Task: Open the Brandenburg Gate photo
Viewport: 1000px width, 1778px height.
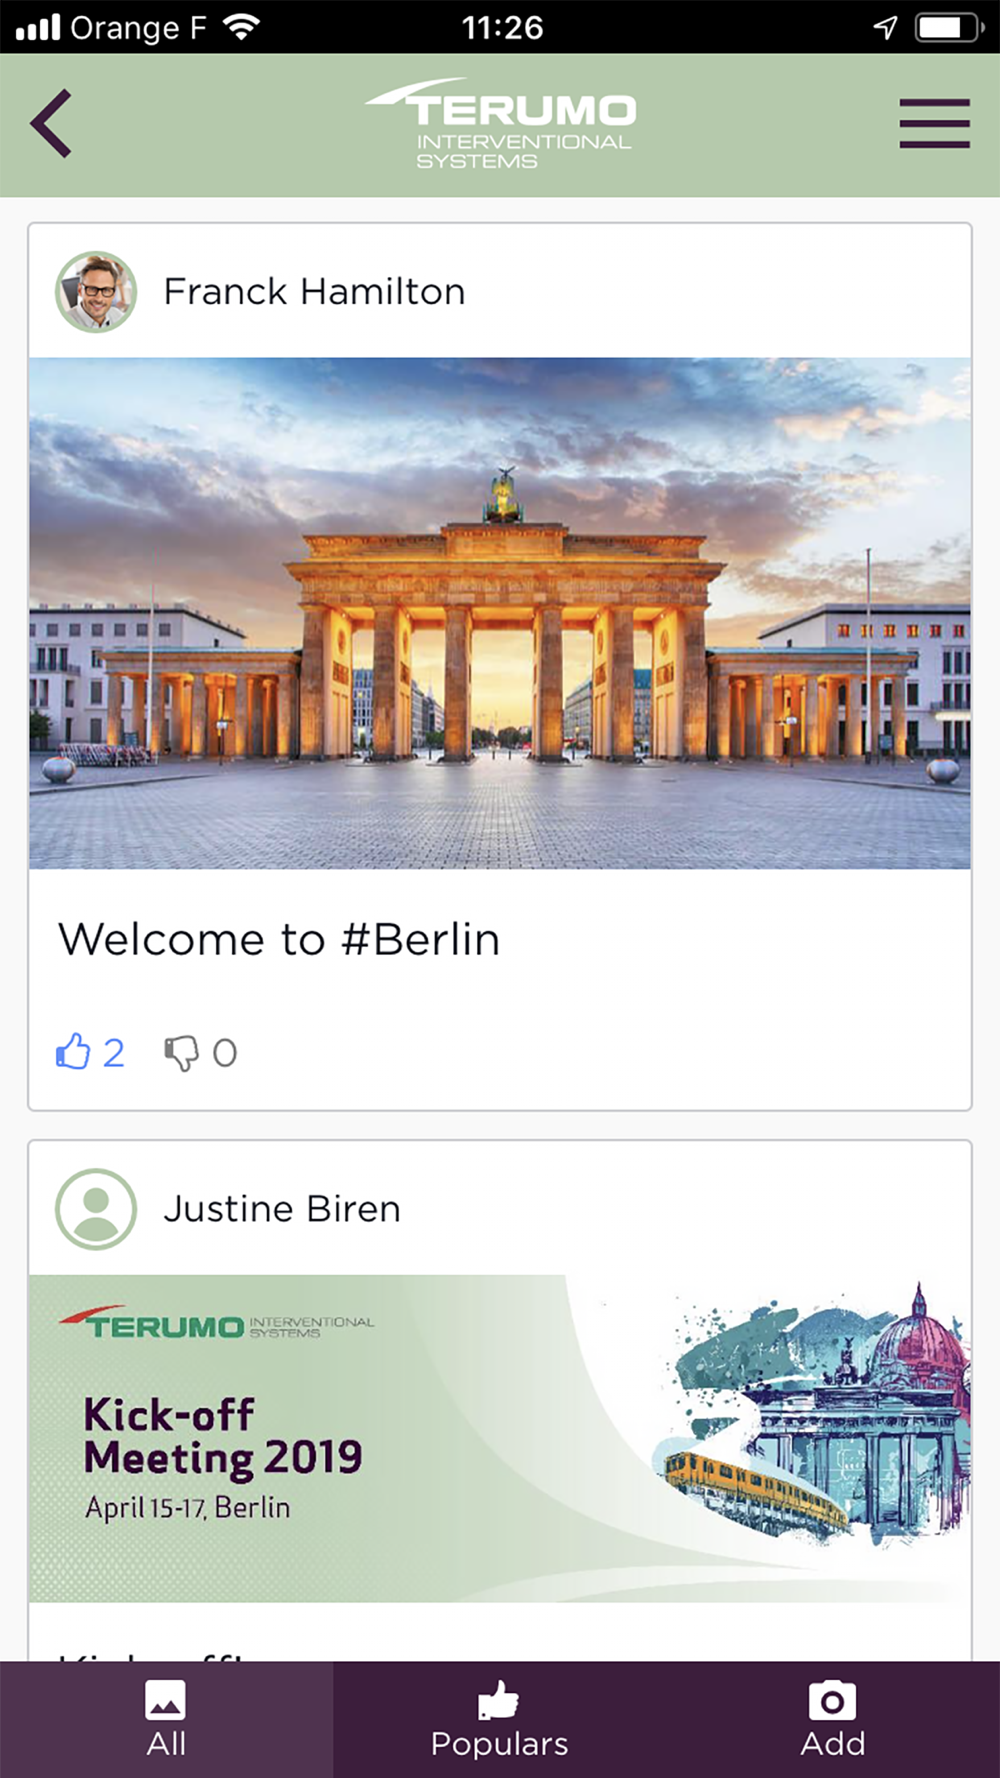Action: (x=500, y=613)
